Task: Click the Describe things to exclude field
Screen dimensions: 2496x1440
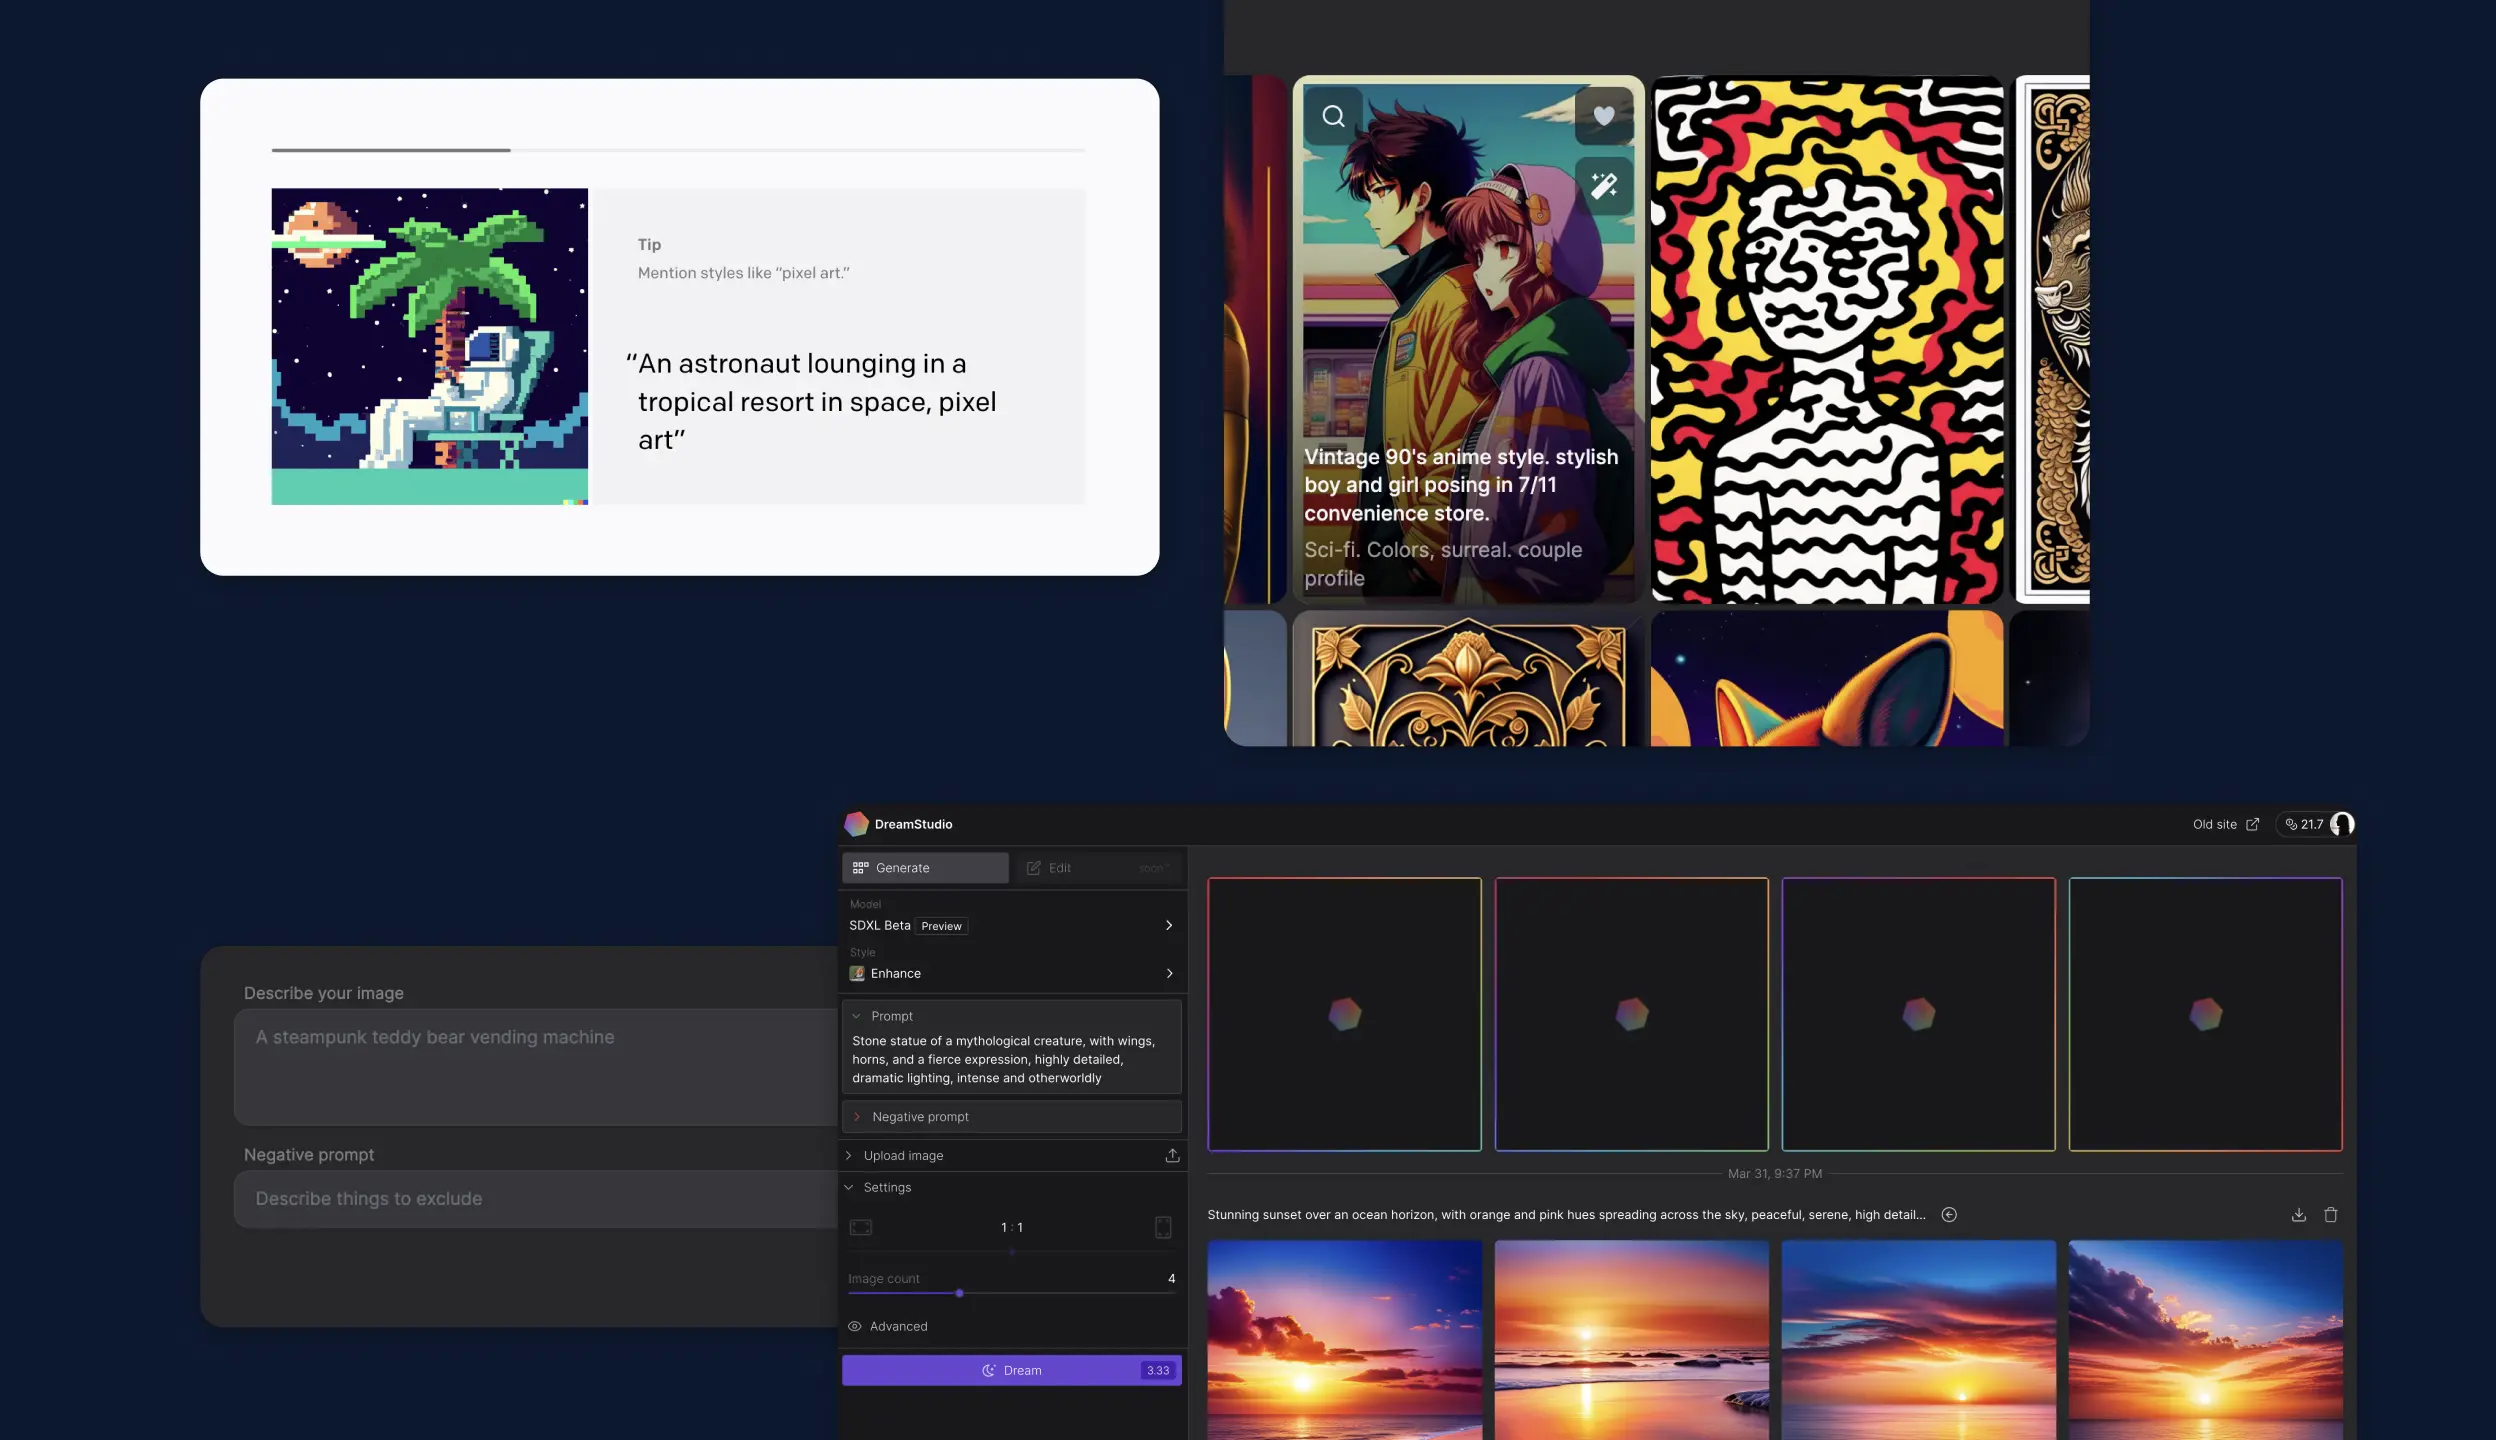Action: click(536, 1199)
